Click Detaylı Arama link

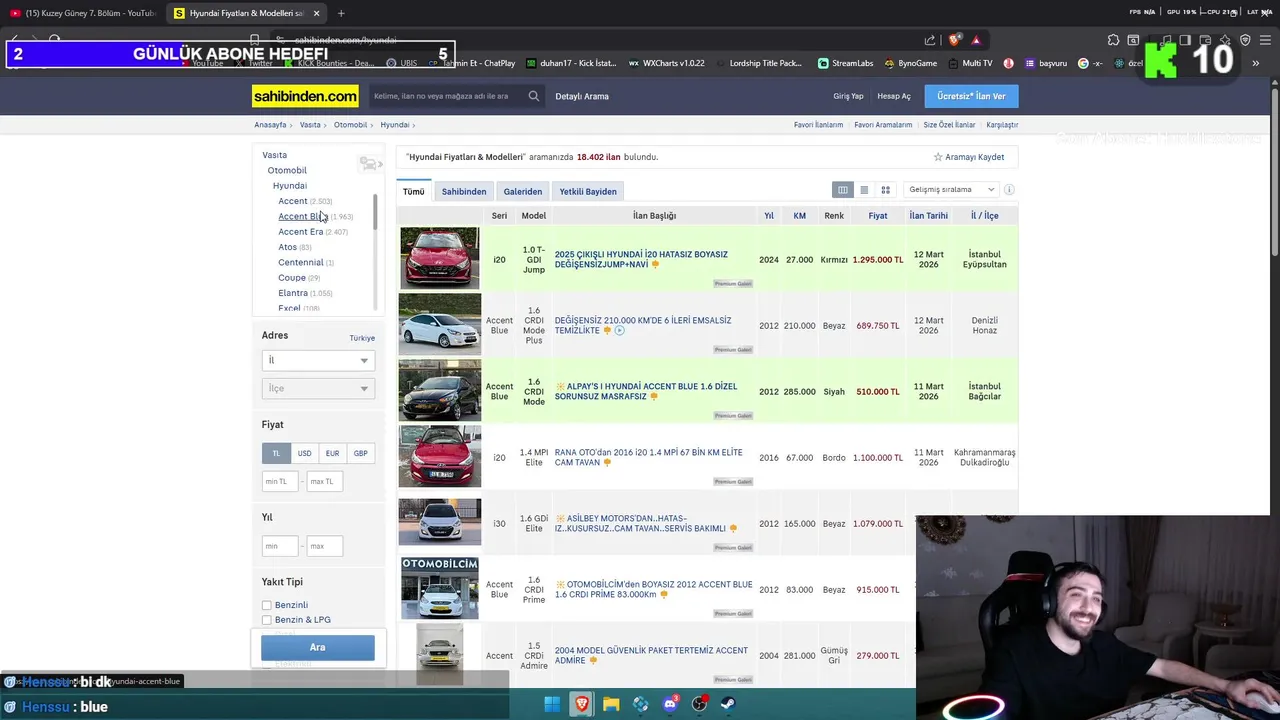coord(582,96)
